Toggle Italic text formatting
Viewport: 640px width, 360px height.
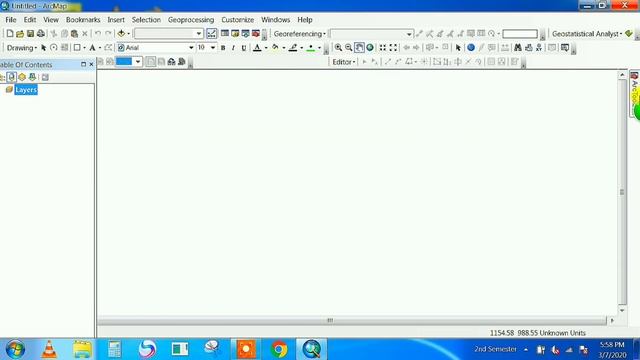point(233,48)
